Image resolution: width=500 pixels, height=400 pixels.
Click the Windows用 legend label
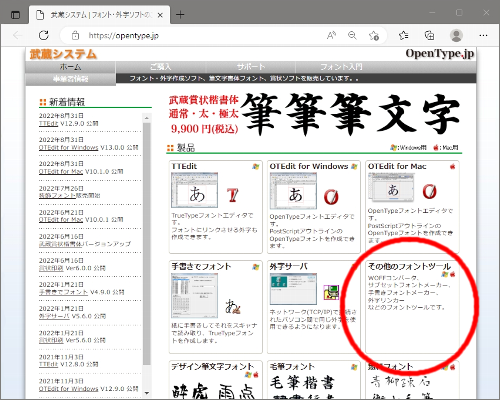click(x=408, y=147)
